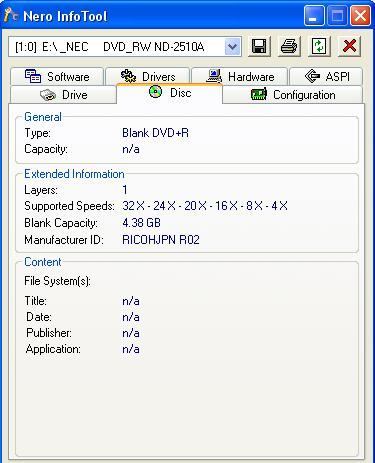
Task: Select the NEC DVD_RW ND-2510A drive field
Action: coord(125,47)
